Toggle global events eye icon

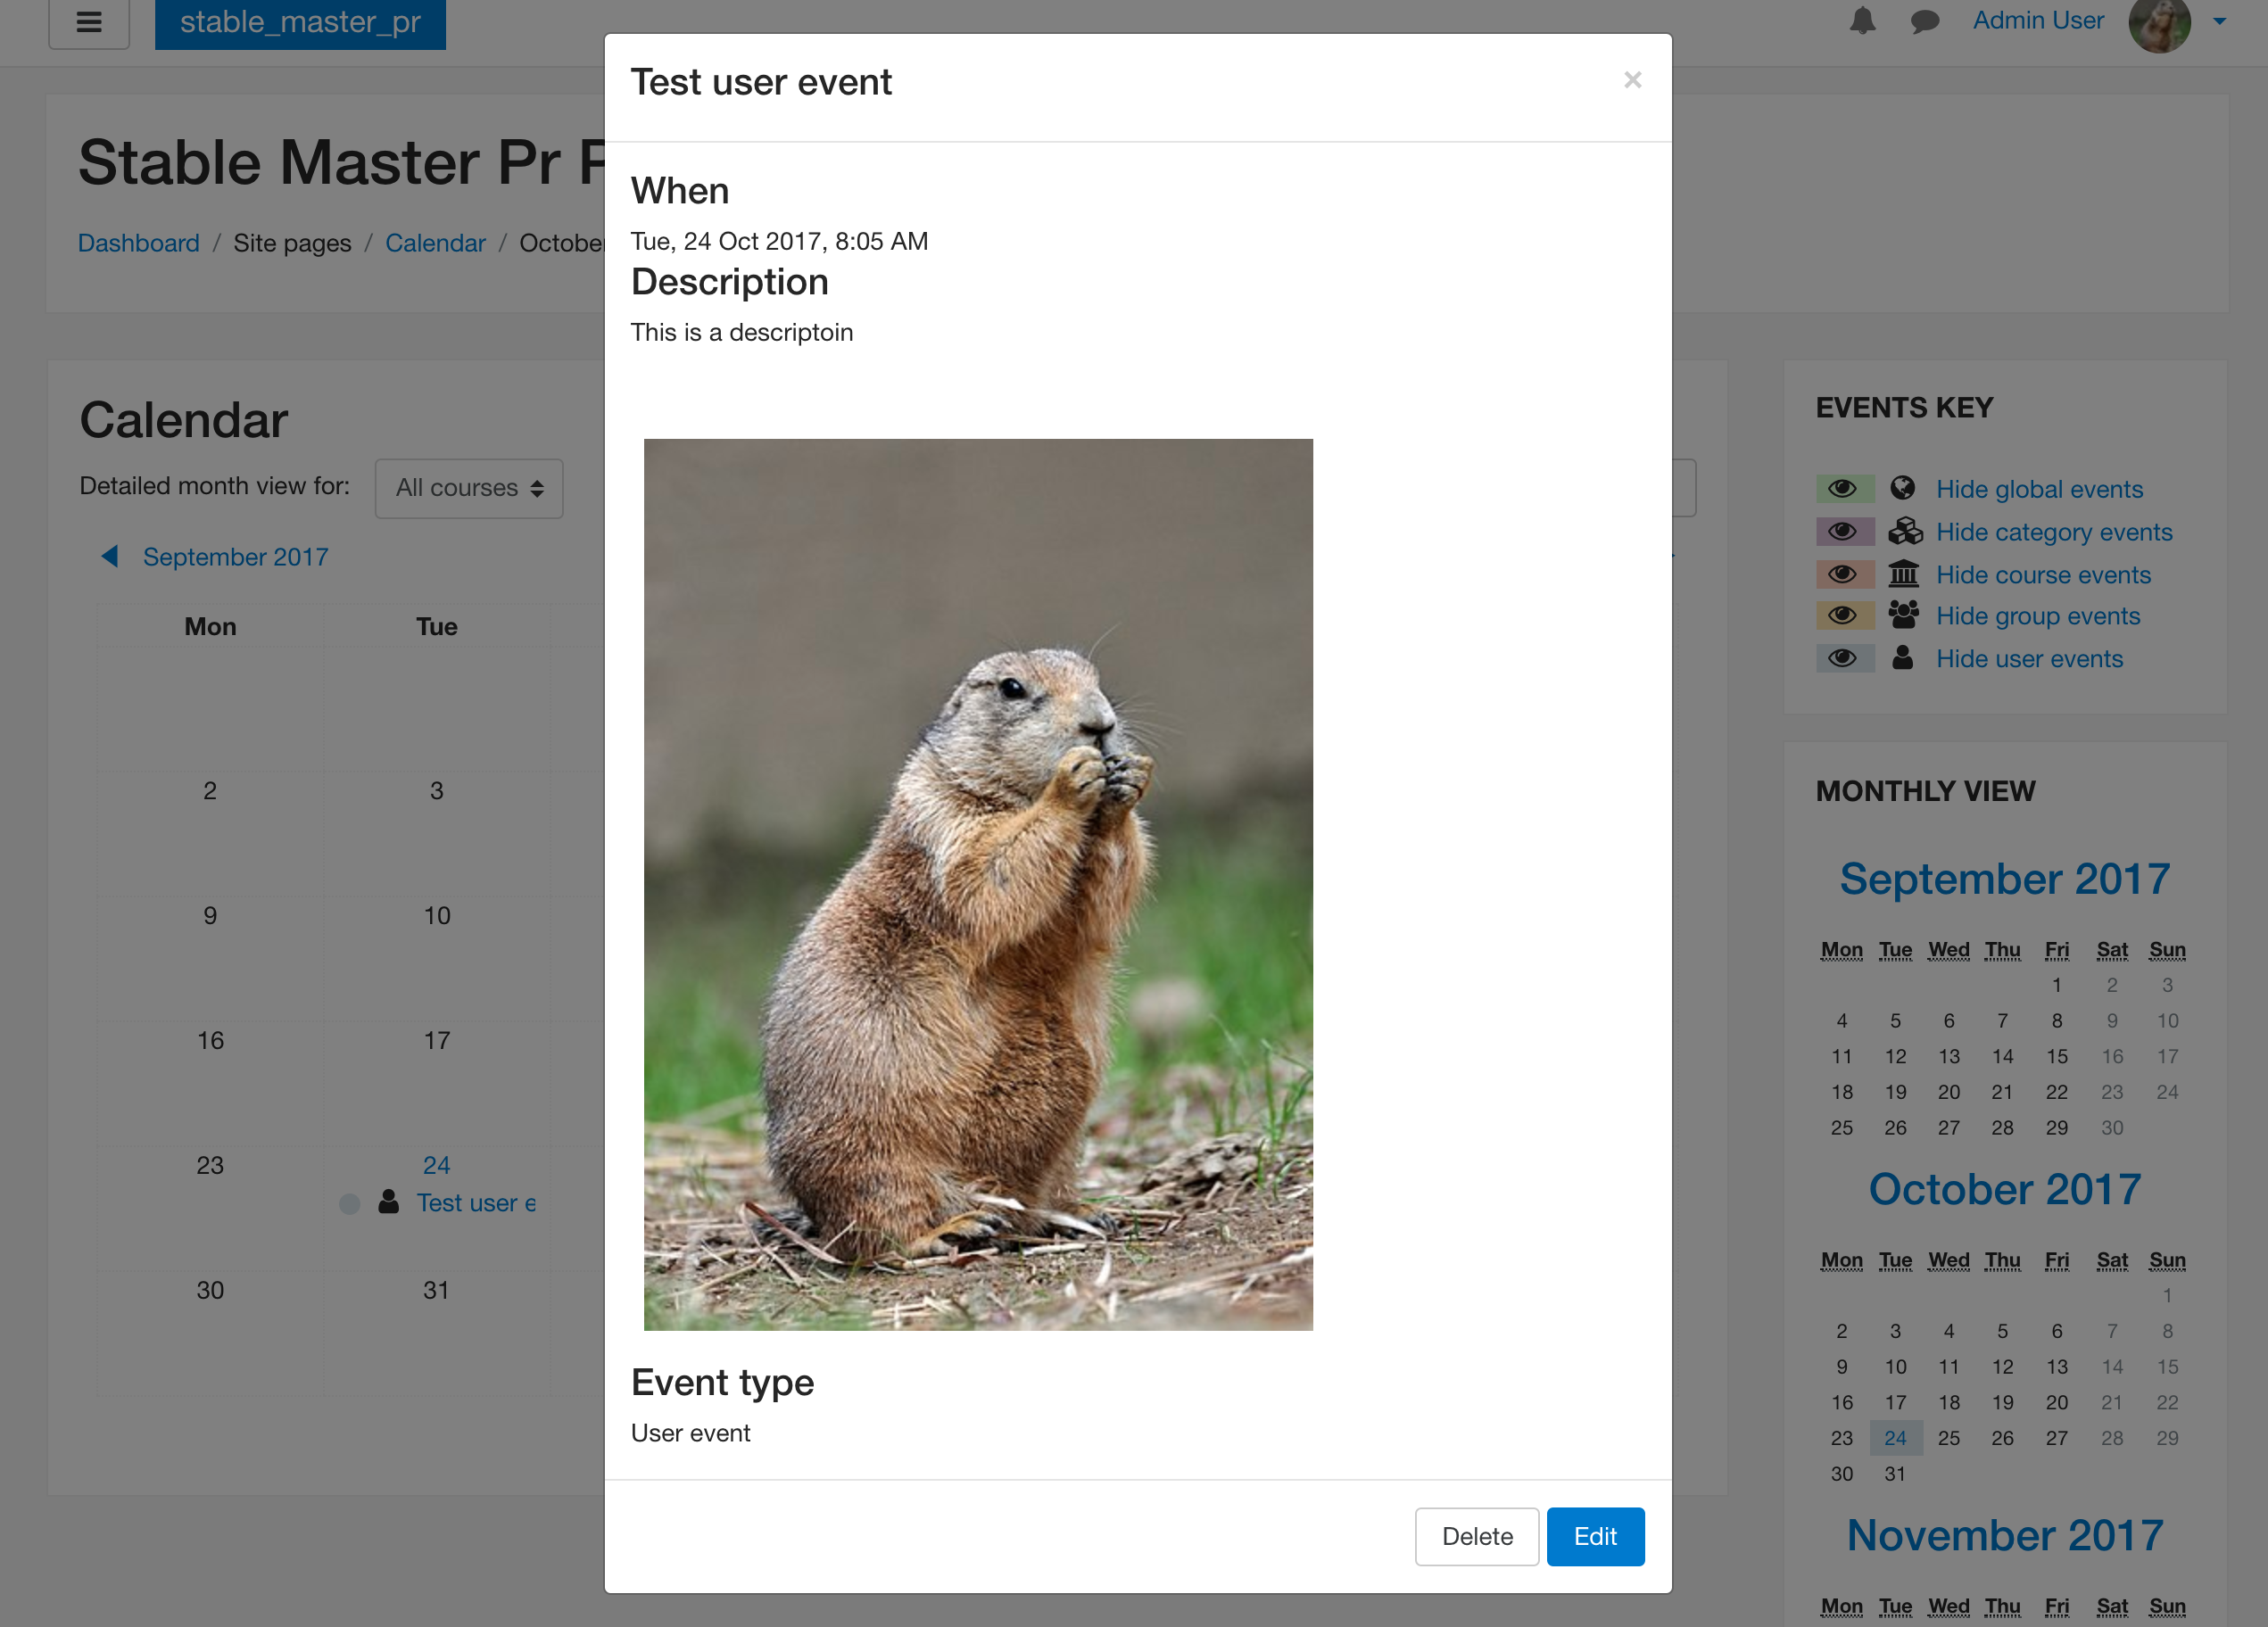click(1843, 488)
